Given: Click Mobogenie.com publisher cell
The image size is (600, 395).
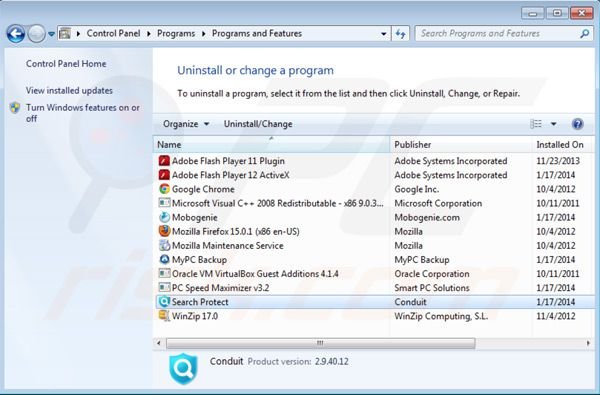Looking at the screenshot, I should click(427, 217).
